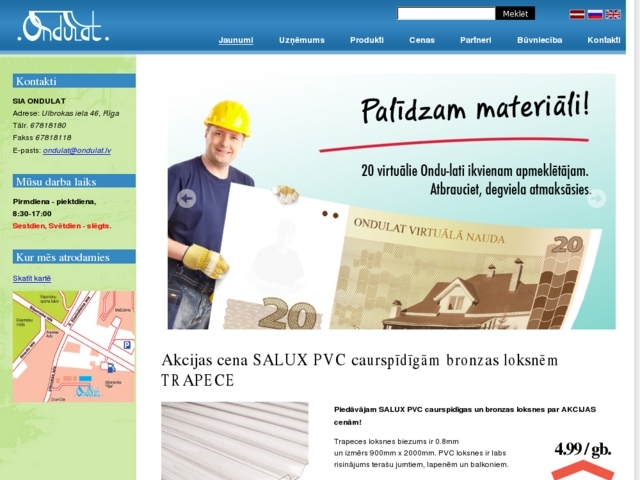
Task: Open the Cenas price page
Action: click(422, 40)
